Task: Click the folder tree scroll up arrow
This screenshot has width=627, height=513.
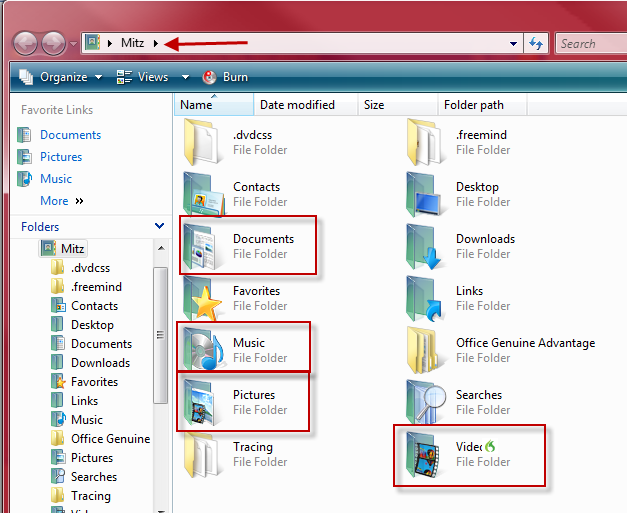Action: (x=161, y=248)
